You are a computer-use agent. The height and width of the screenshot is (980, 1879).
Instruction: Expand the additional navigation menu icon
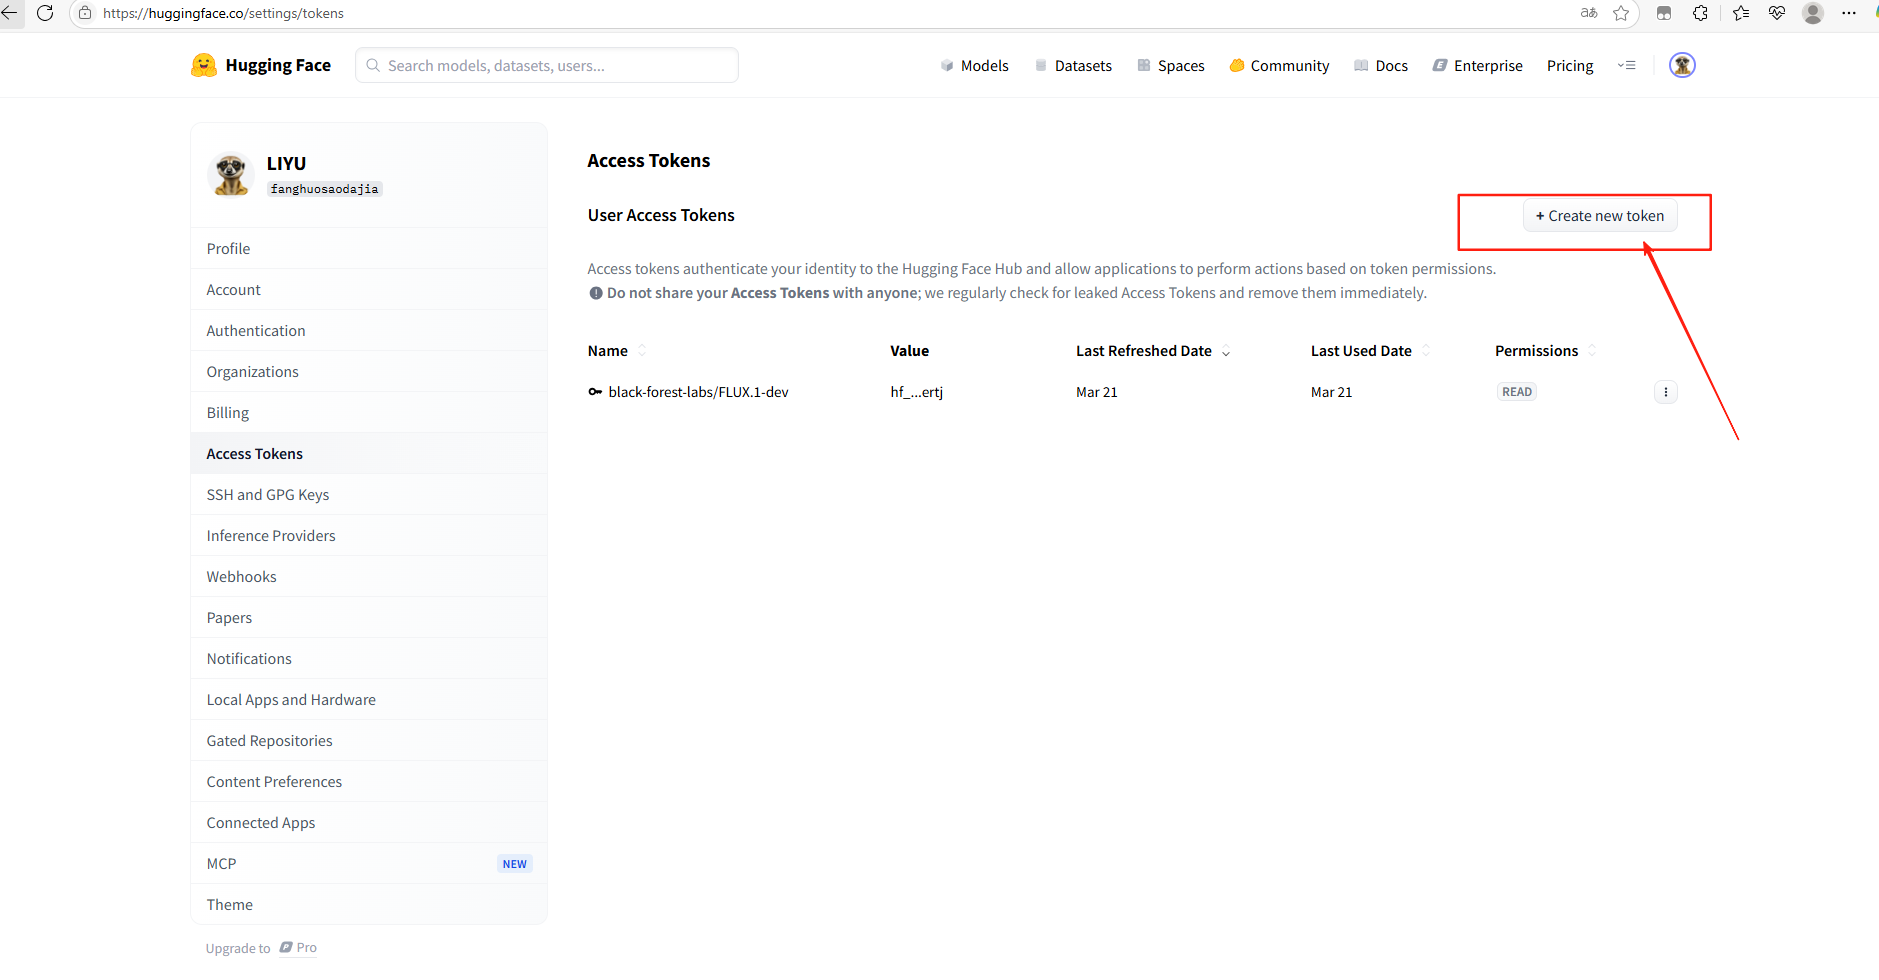click(1627, 65)
